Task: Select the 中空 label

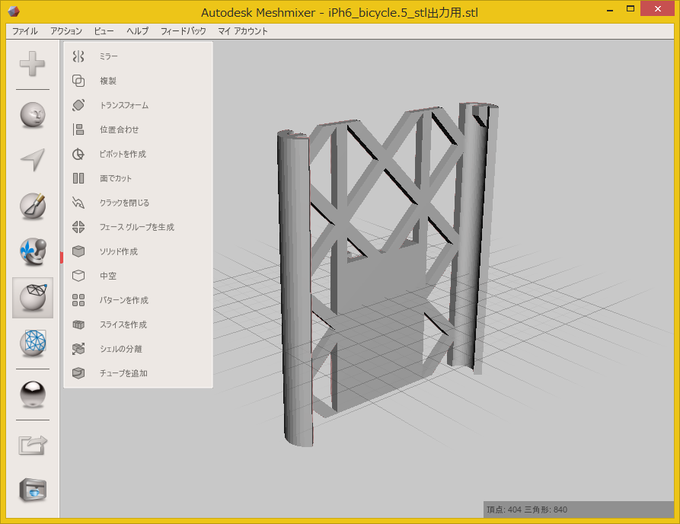Action: pyautogui.click(x=108, y=276)
